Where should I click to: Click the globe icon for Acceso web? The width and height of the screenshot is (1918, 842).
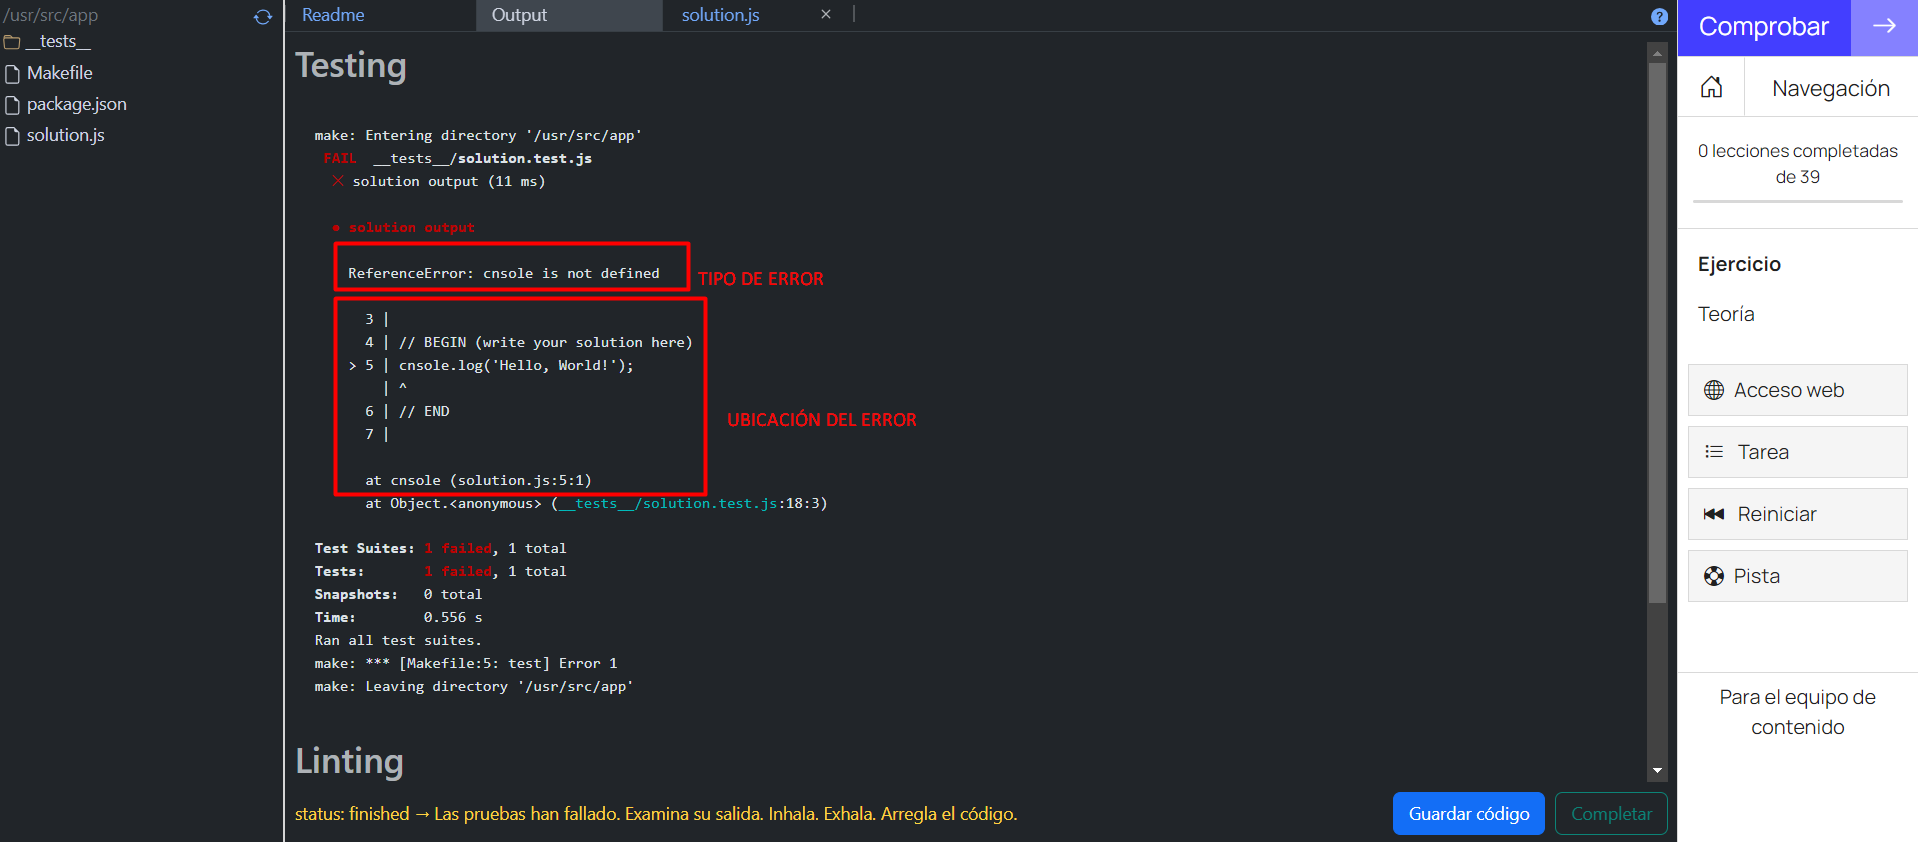pyautogui.click(x=1714, y=390)
